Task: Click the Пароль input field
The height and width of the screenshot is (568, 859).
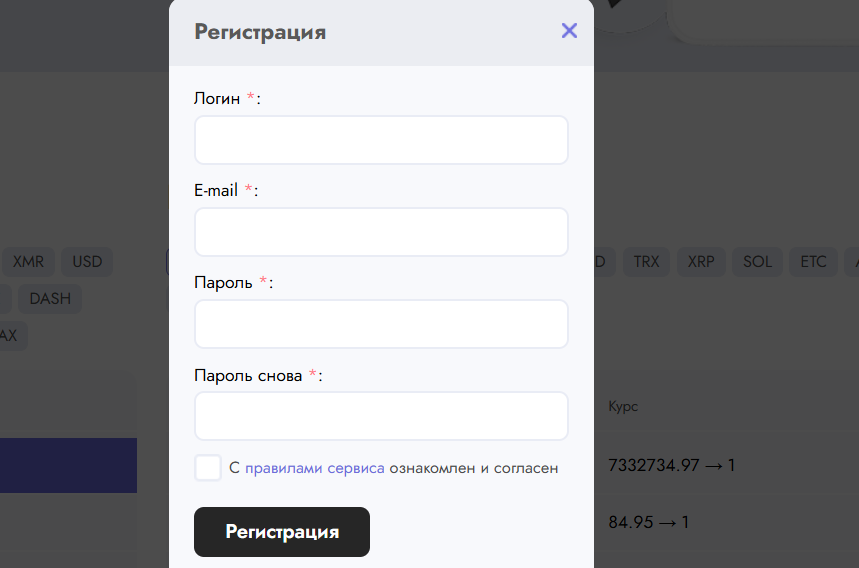Action: pyautogui.click(x=381, y=324)
